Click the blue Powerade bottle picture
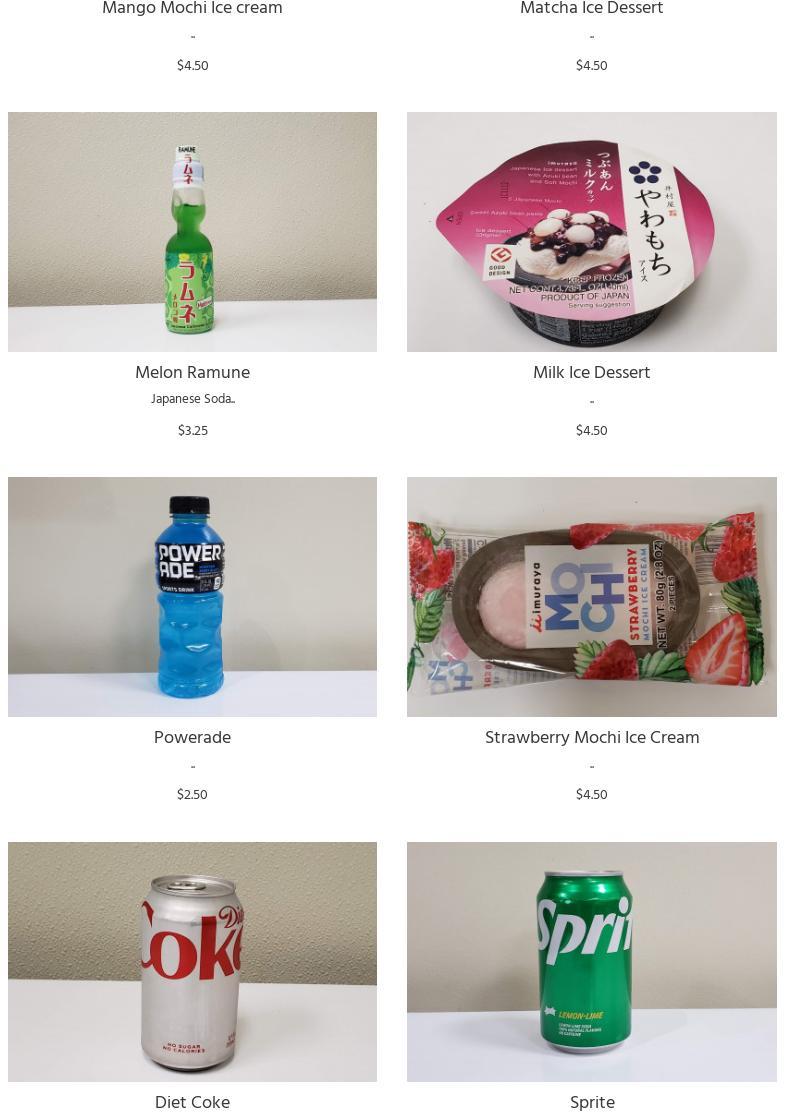Viewport: 785px width, 1120px height. [x=192, y=596]
